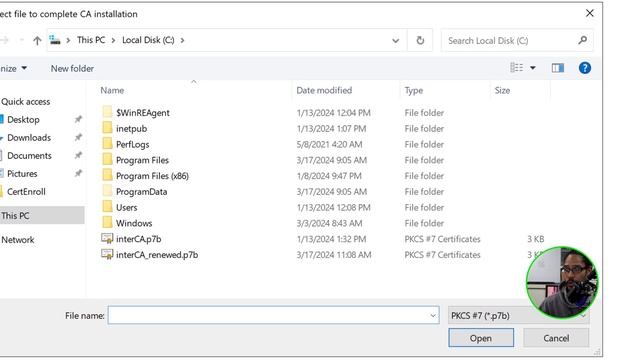Select Pictures in navigation pane
The width and height of the screenshot is (640, 360).
pos(22,173)
